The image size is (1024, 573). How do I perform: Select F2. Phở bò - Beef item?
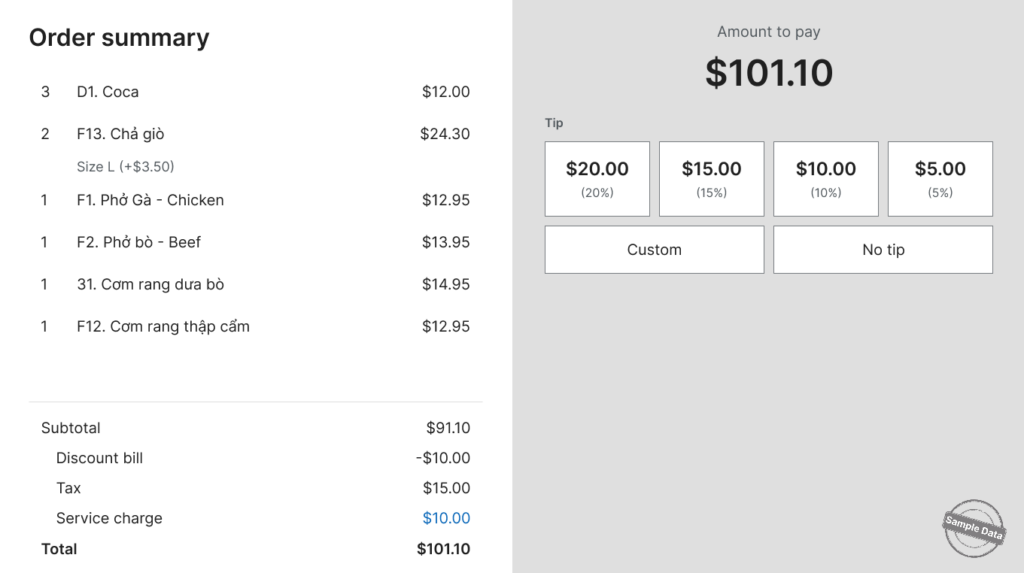point(255,242)
